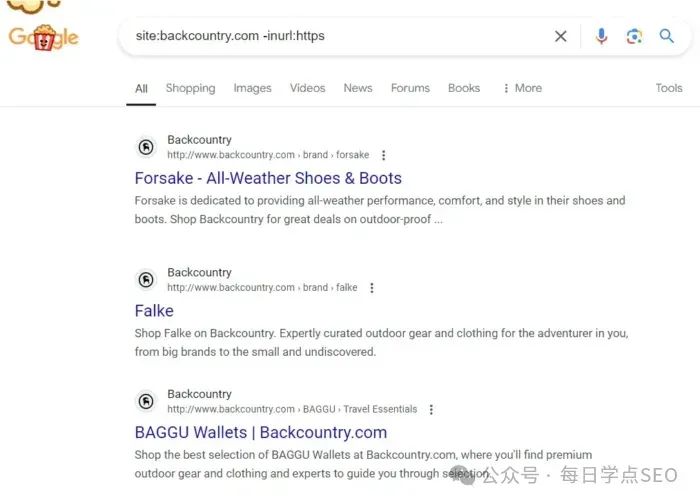Open Forsake - All-Weather Shoes & Boots link
The image size is (700, 503).
click(268, 178)
